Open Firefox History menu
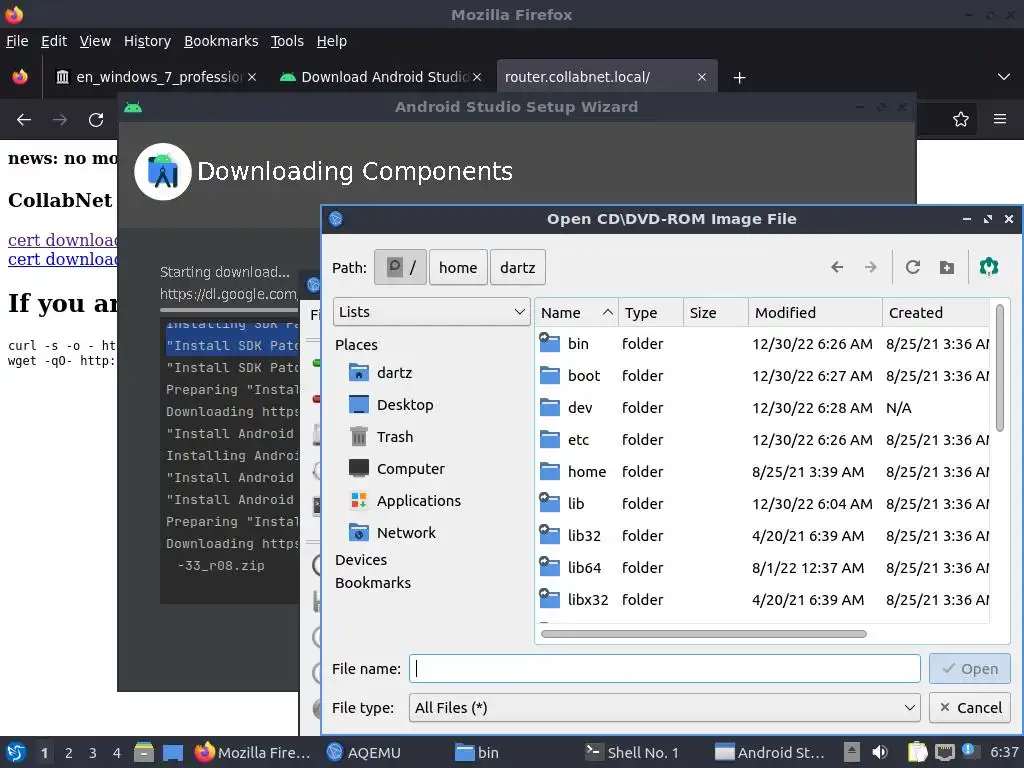 pyautogui.click(x=147, y=41)
